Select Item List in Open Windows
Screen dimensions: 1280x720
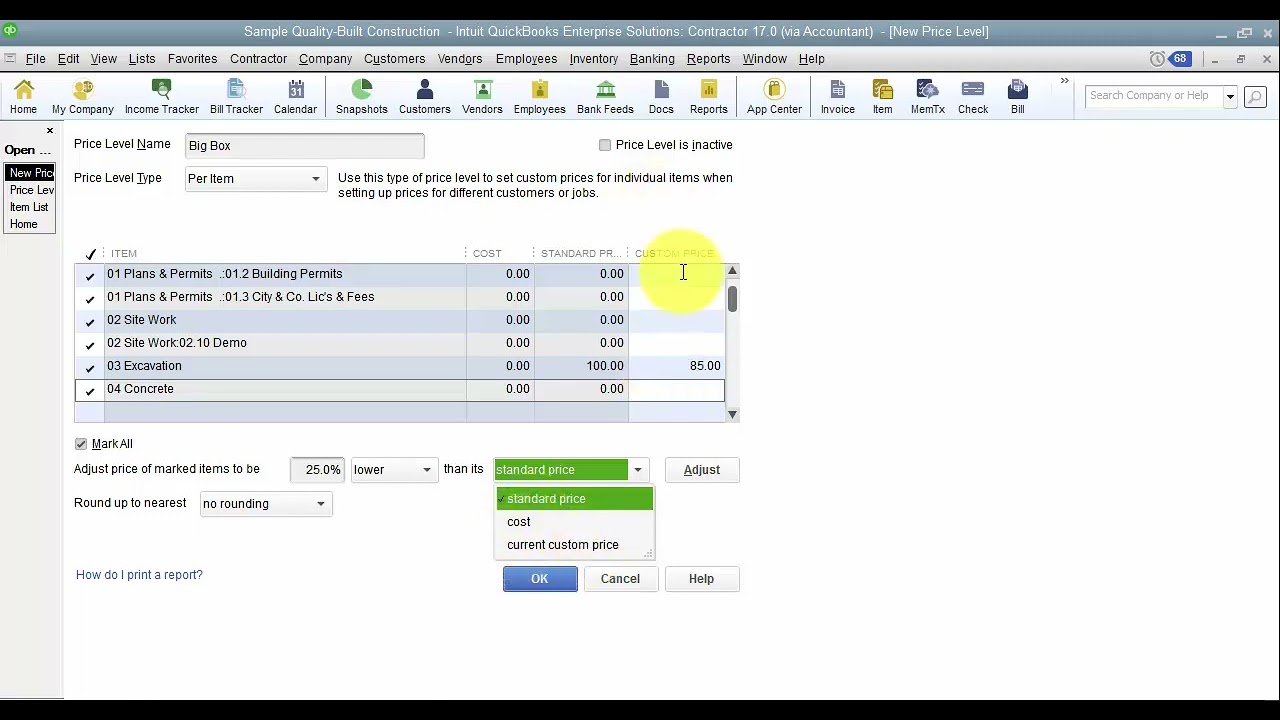[29, 207]
